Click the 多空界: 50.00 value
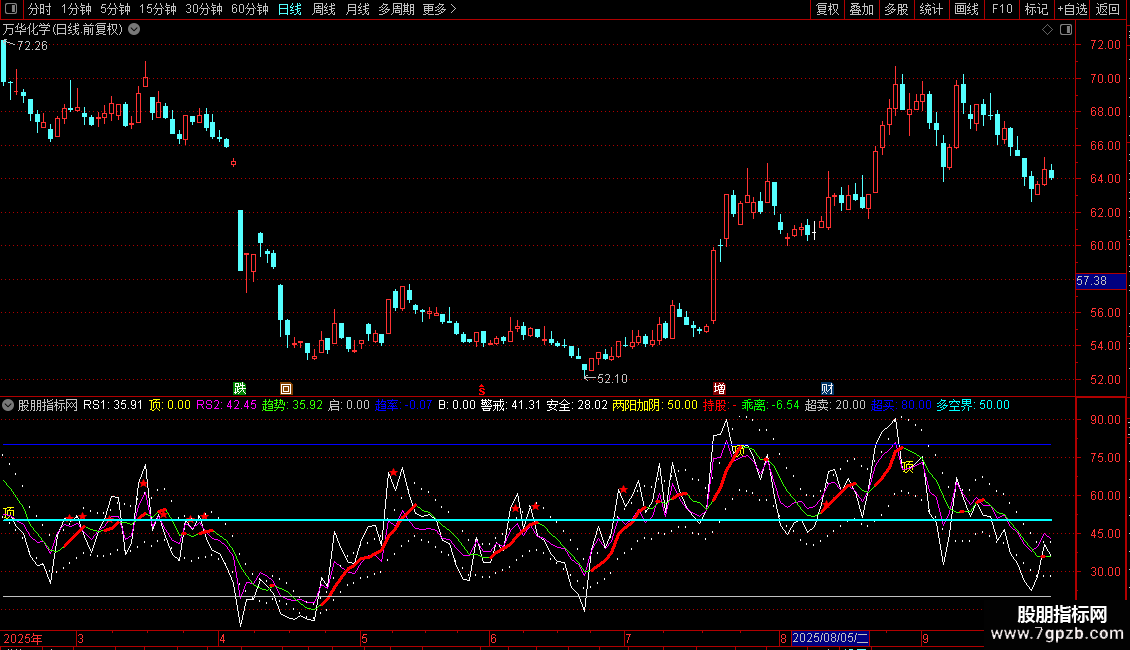1130x650 pixels. tap(973, 406)
